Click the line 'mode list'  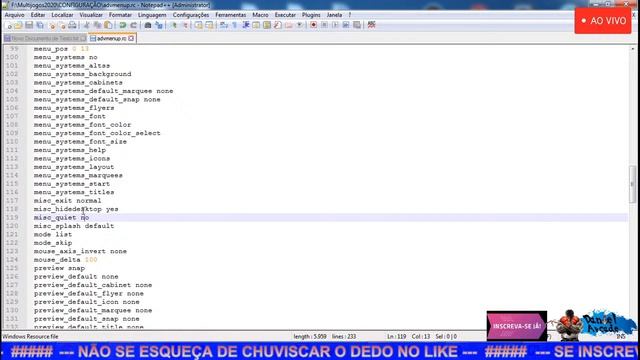53,234
